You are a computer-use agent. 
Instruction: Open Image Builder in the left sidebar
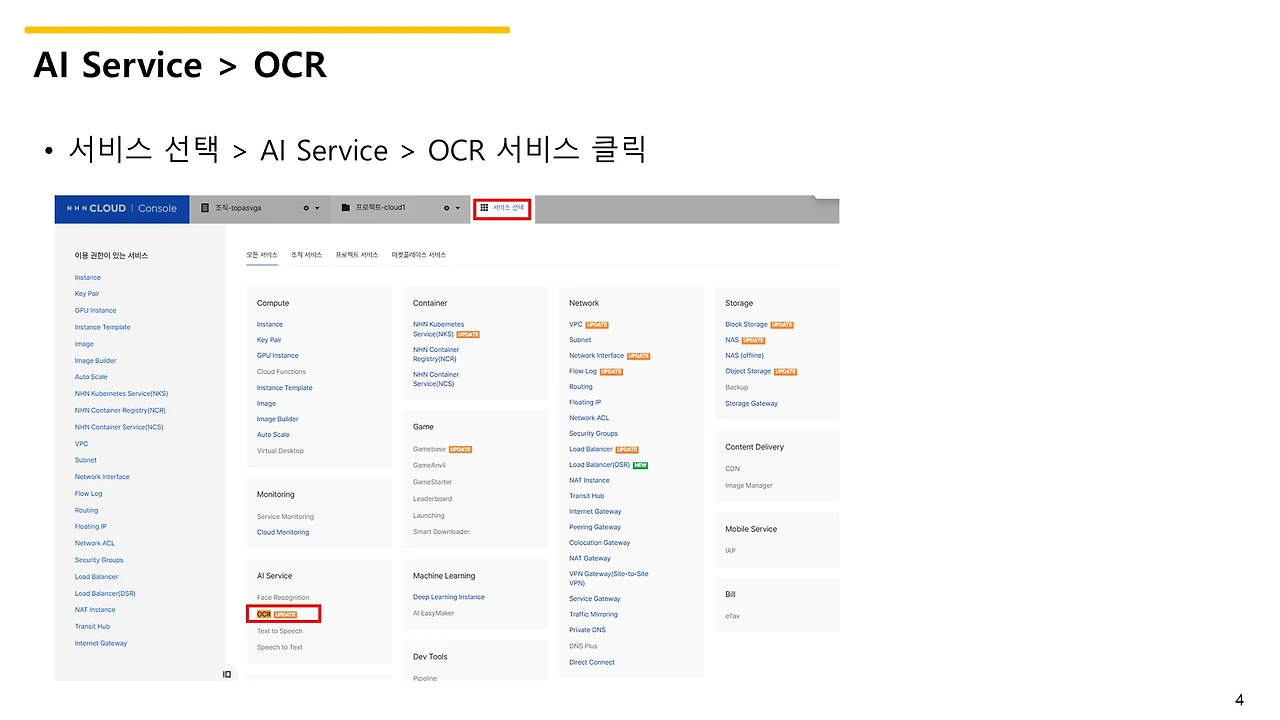coord(95,360)
